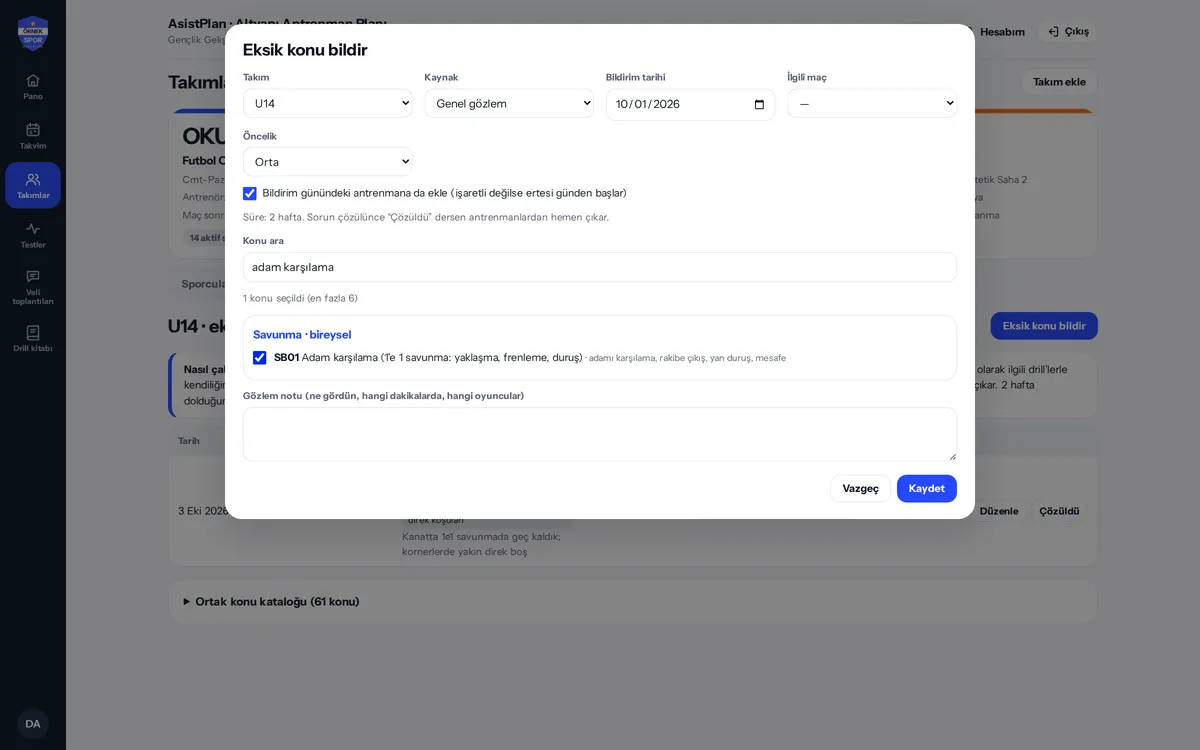The width and height of the screenshot is (1200, 750).
Task: Open the İlgili maç dropdown
Action: pos(872,104)
